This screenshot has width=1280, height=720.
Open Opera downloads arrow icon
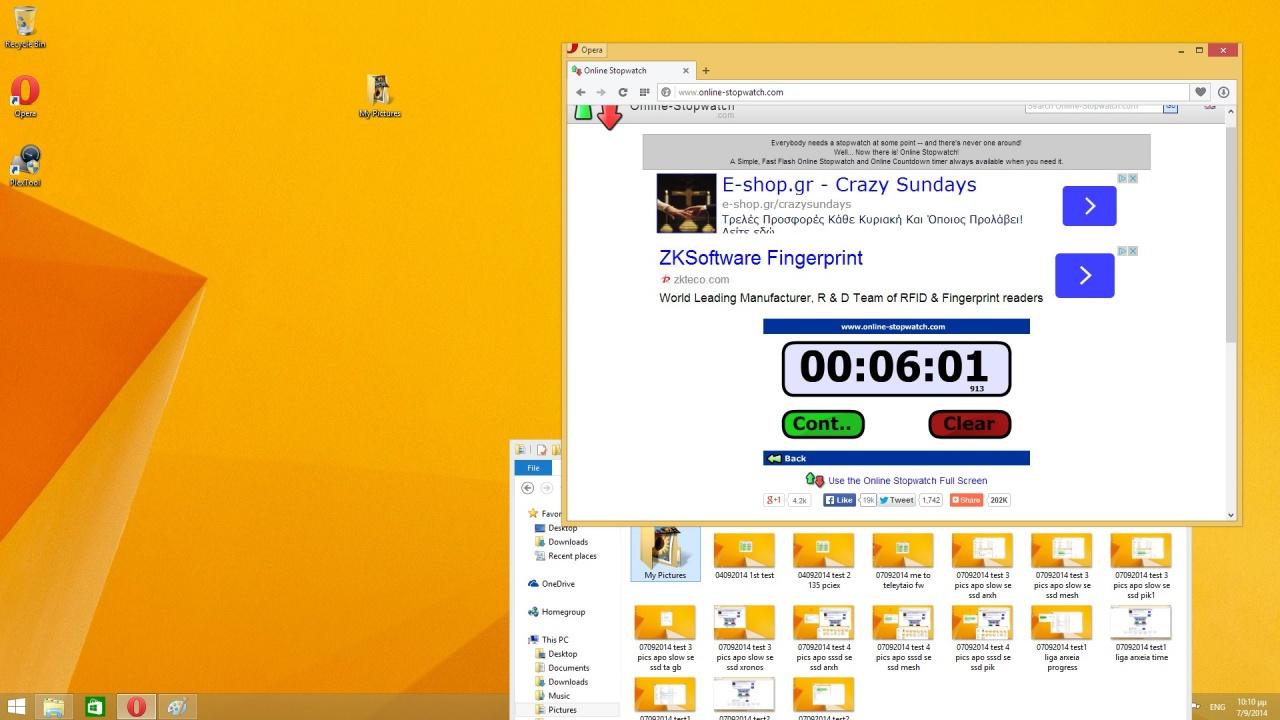tap(1223, 92)
